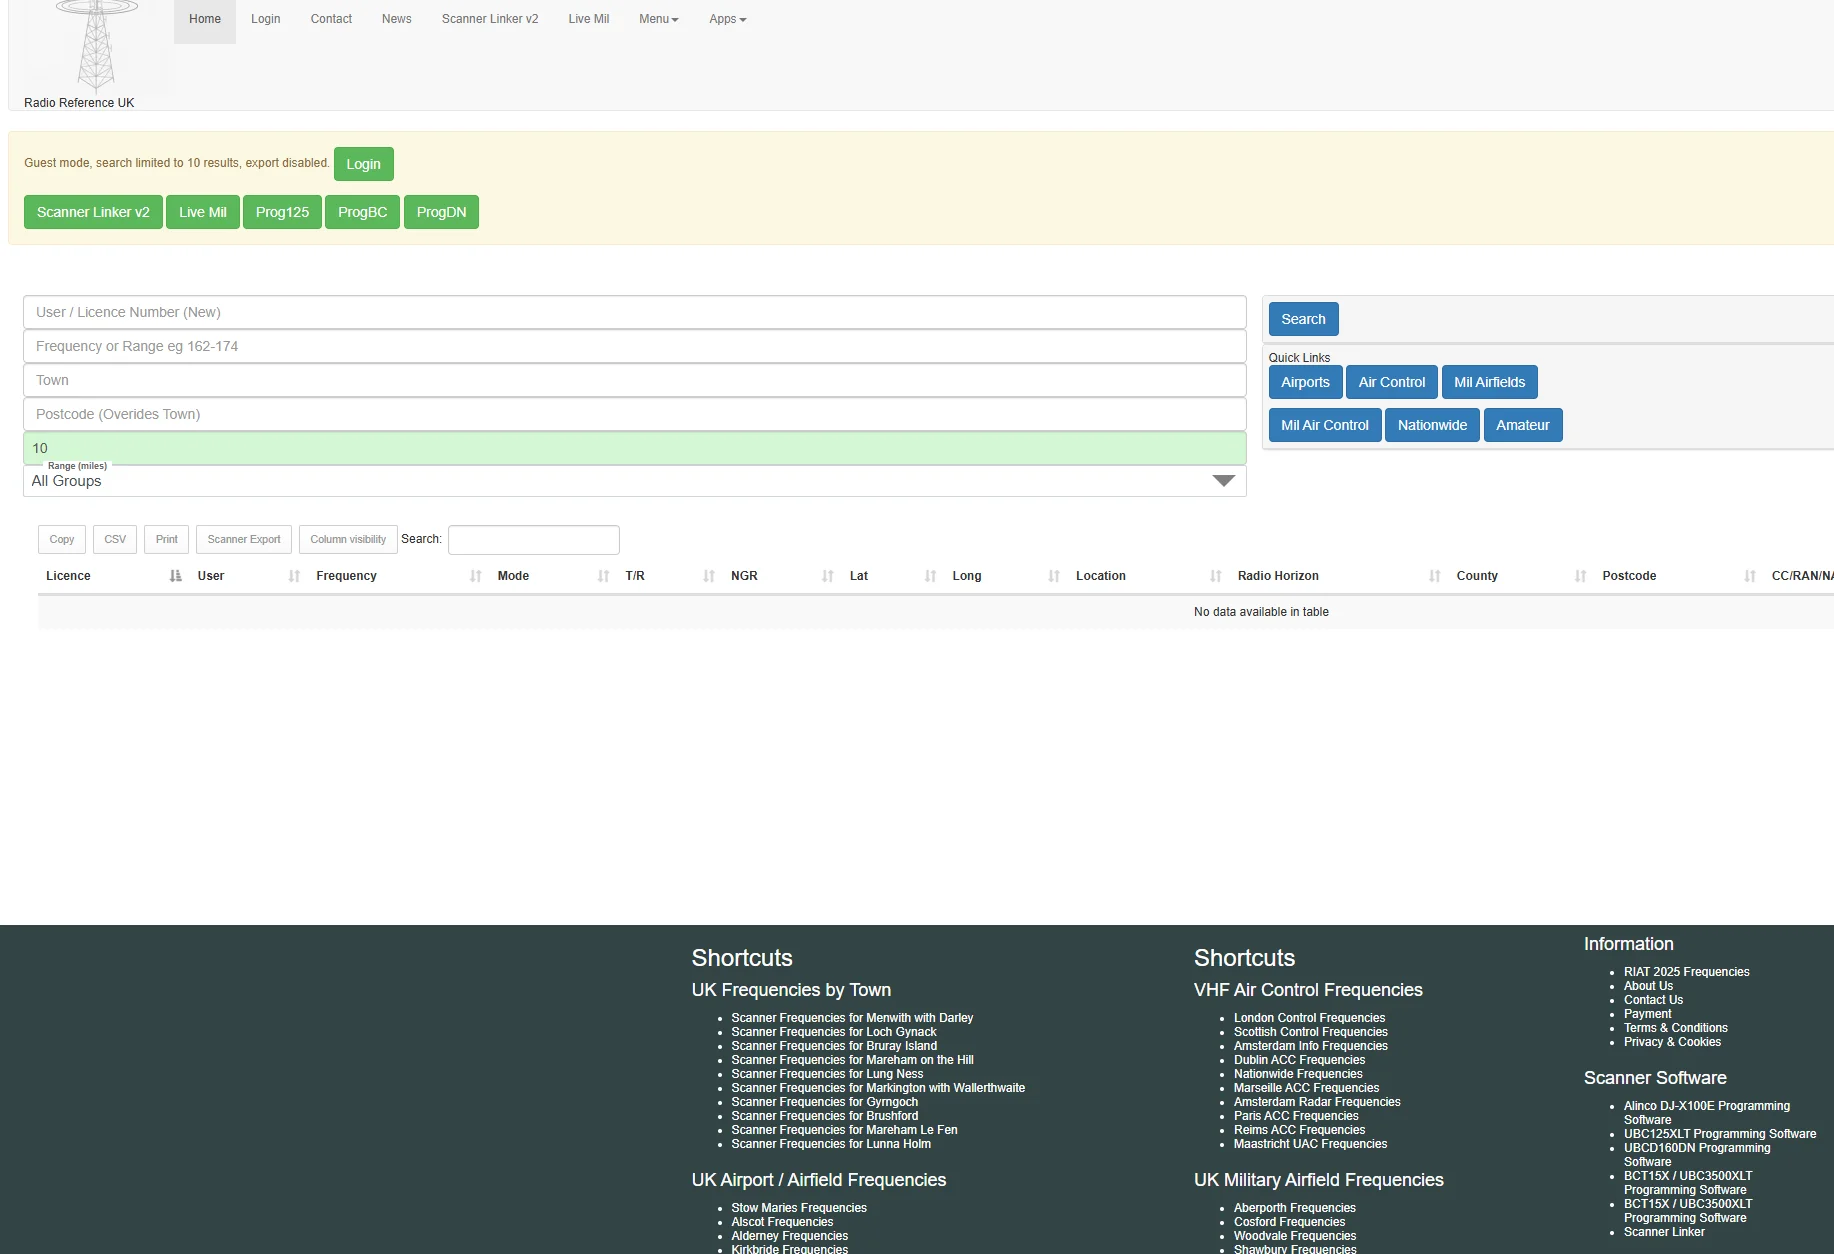This screenshot has height=1254, width=1834.
Task: Expand the All Groups selector
Action: pos(1222,481)
